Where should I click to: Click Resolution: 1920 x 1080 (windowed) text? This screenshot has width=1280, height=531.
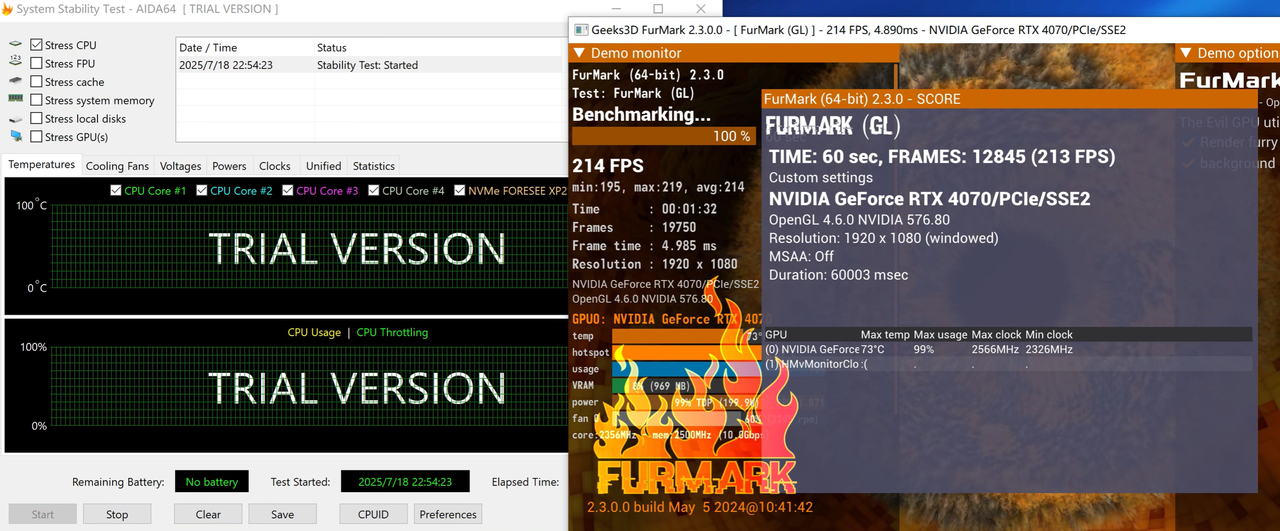coord(883,238)
